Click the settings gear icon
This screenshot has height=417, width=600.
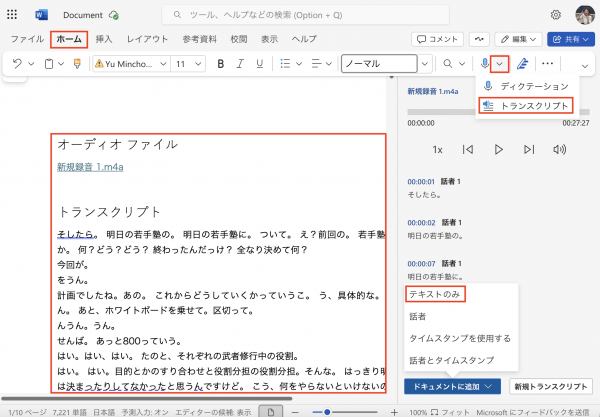[x=555, y=15]
